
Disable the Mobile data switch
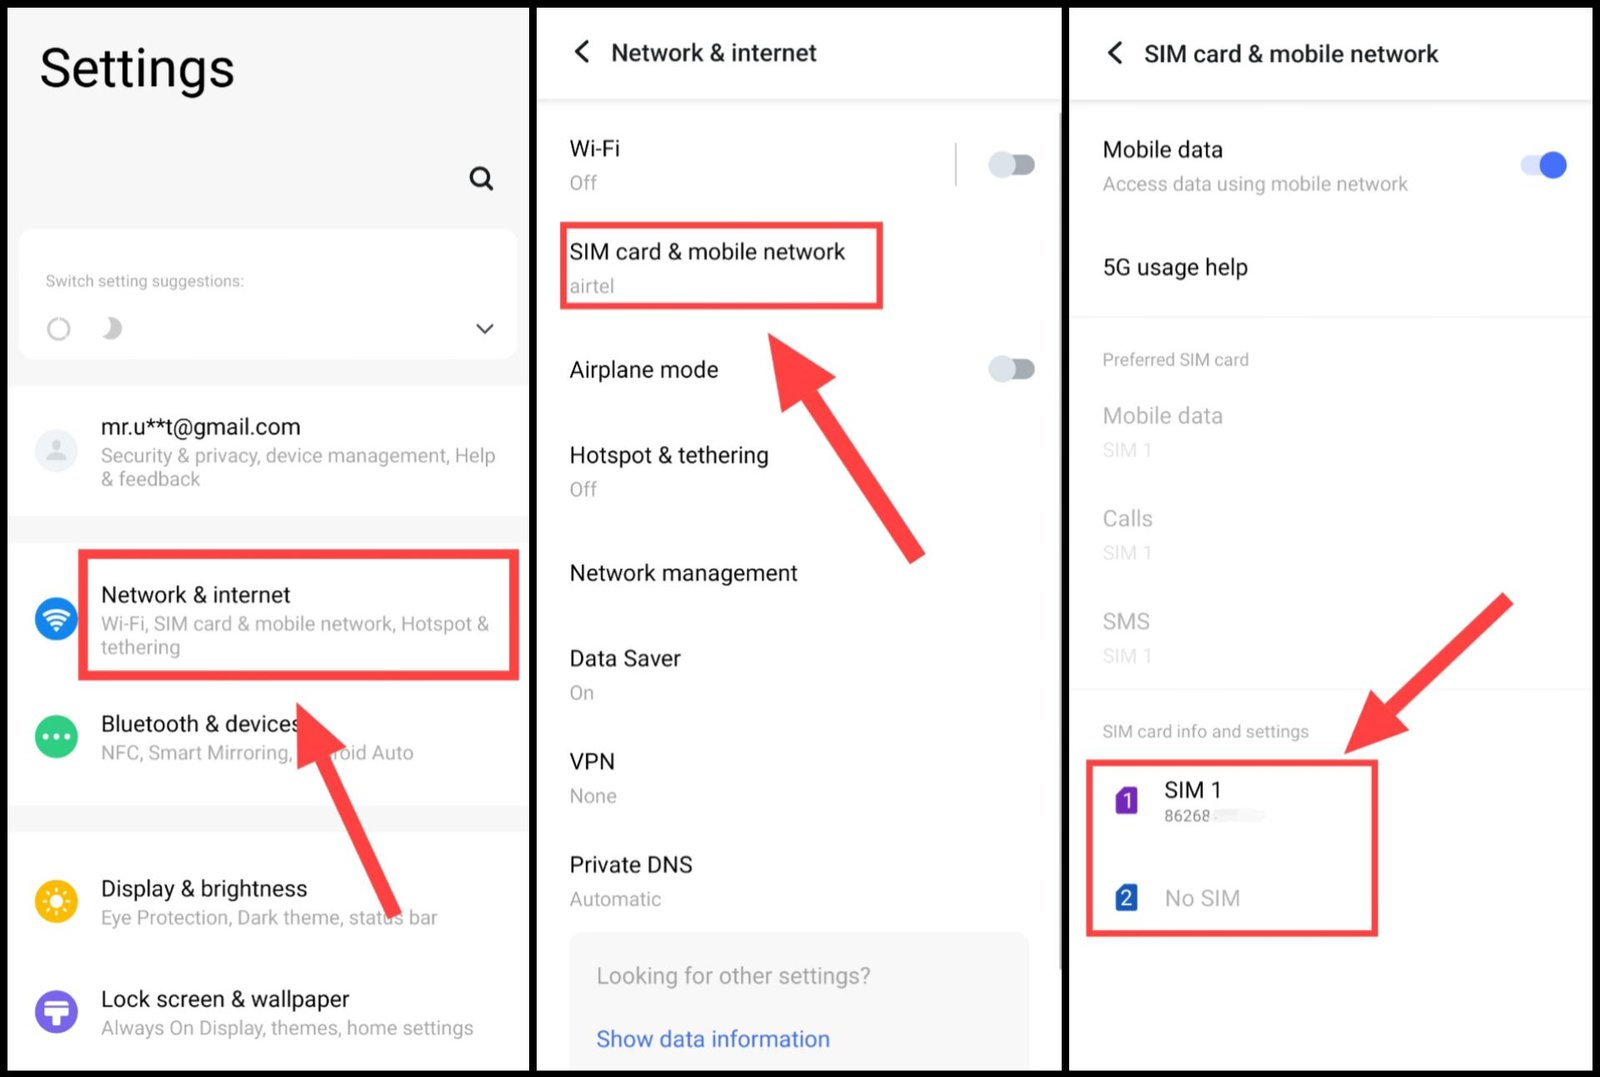[x=1544, y=165]
